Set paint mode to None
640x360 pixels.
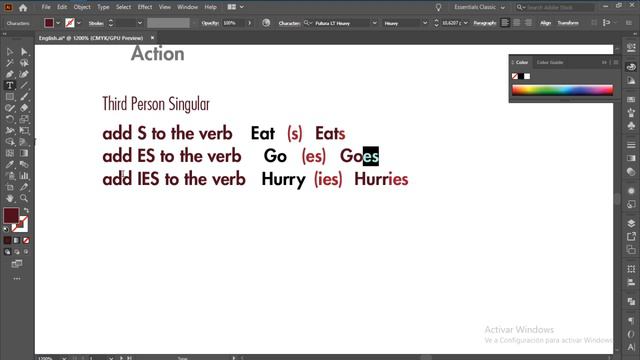point(26,240)
